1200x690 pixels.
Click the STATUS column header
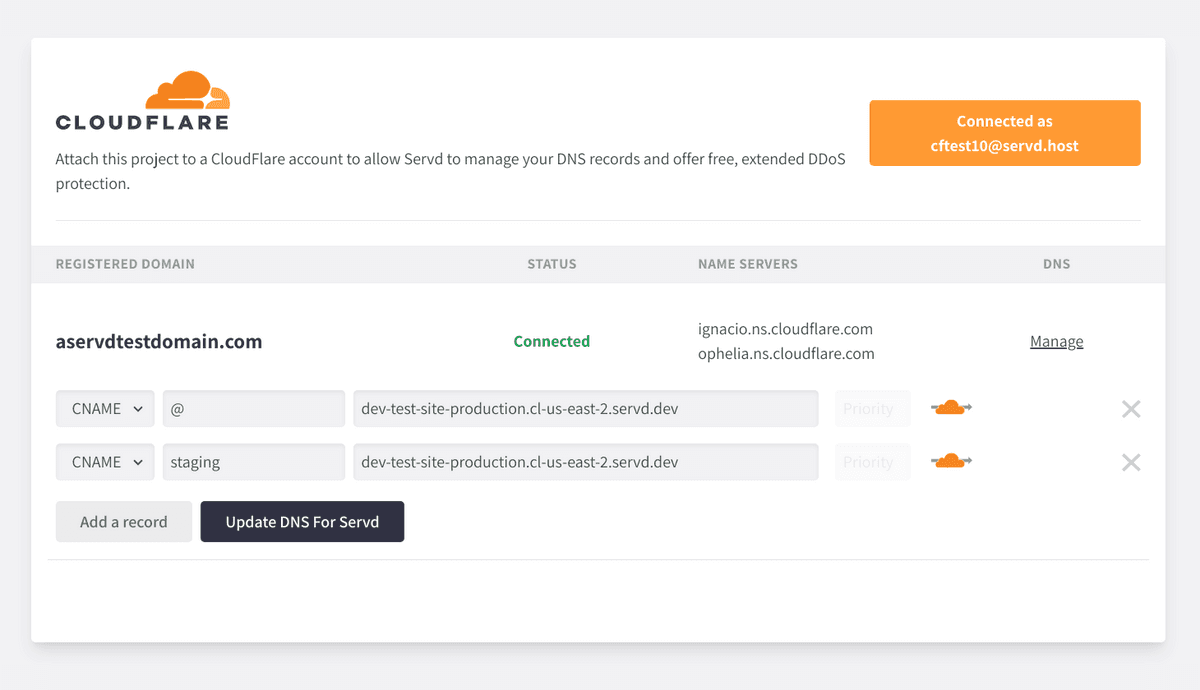[552, 264]
